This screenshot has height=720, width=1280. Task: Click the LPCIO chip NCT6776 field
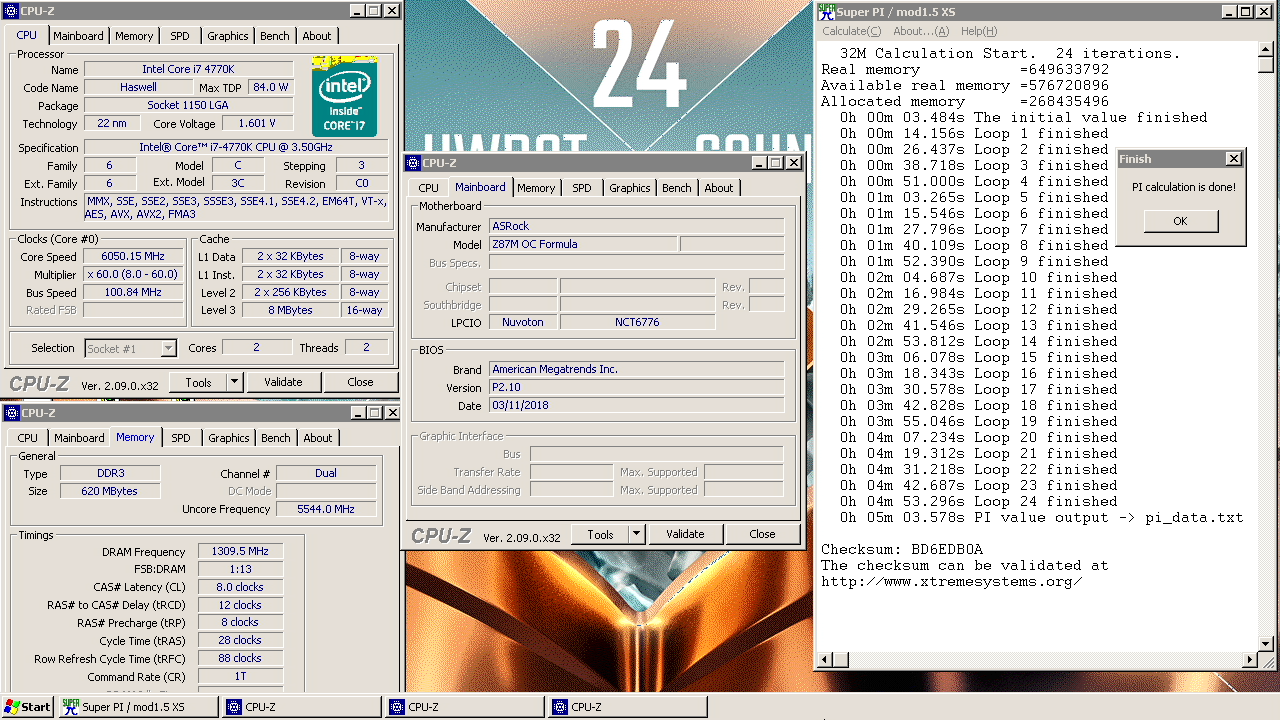(x=637, y=322)
